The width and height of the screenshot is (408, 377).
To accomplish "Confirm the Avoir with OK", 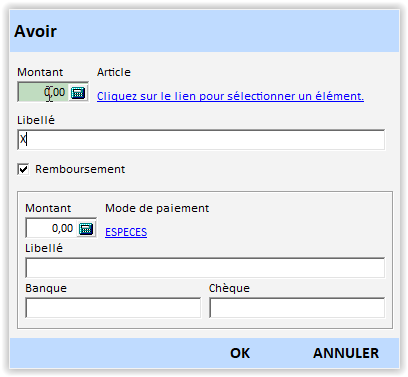I will point(240,353).
